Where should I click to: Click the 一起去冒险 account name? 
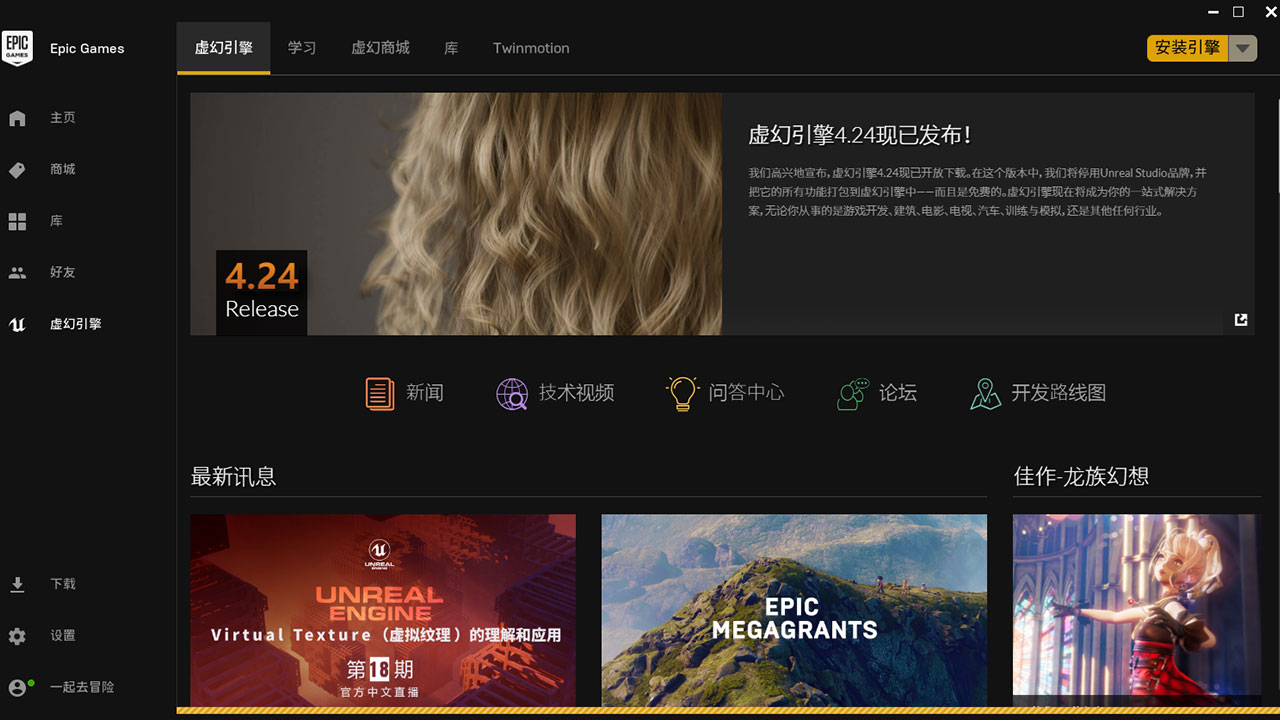(x=82, y=688)
